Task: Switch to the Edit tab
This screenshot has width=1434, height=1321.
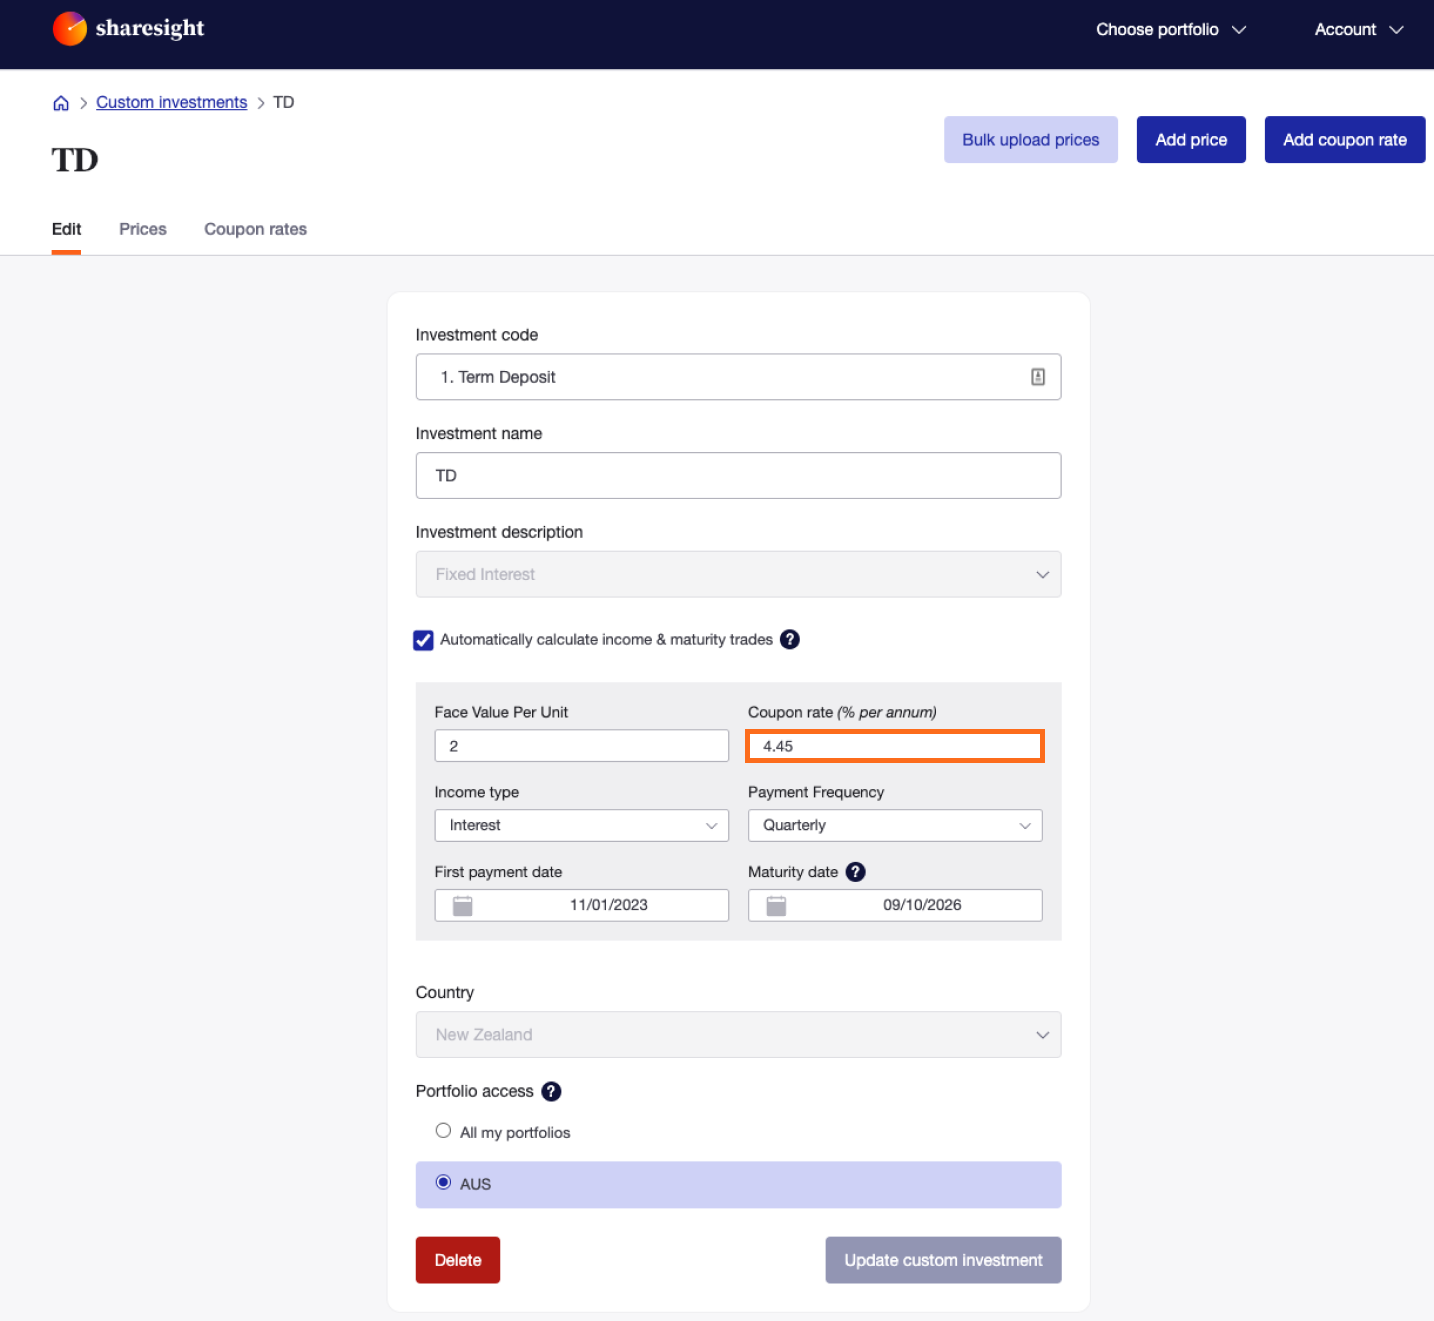Action: (x=66, y=229)
